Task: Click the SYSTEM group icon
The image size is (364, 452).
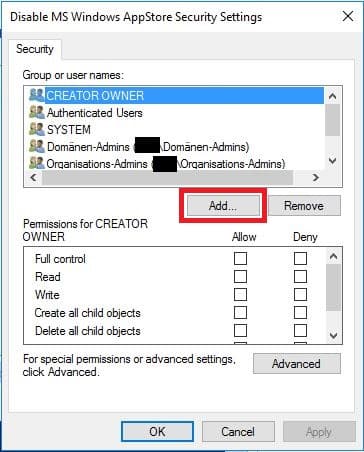Action: pos(36,129)
